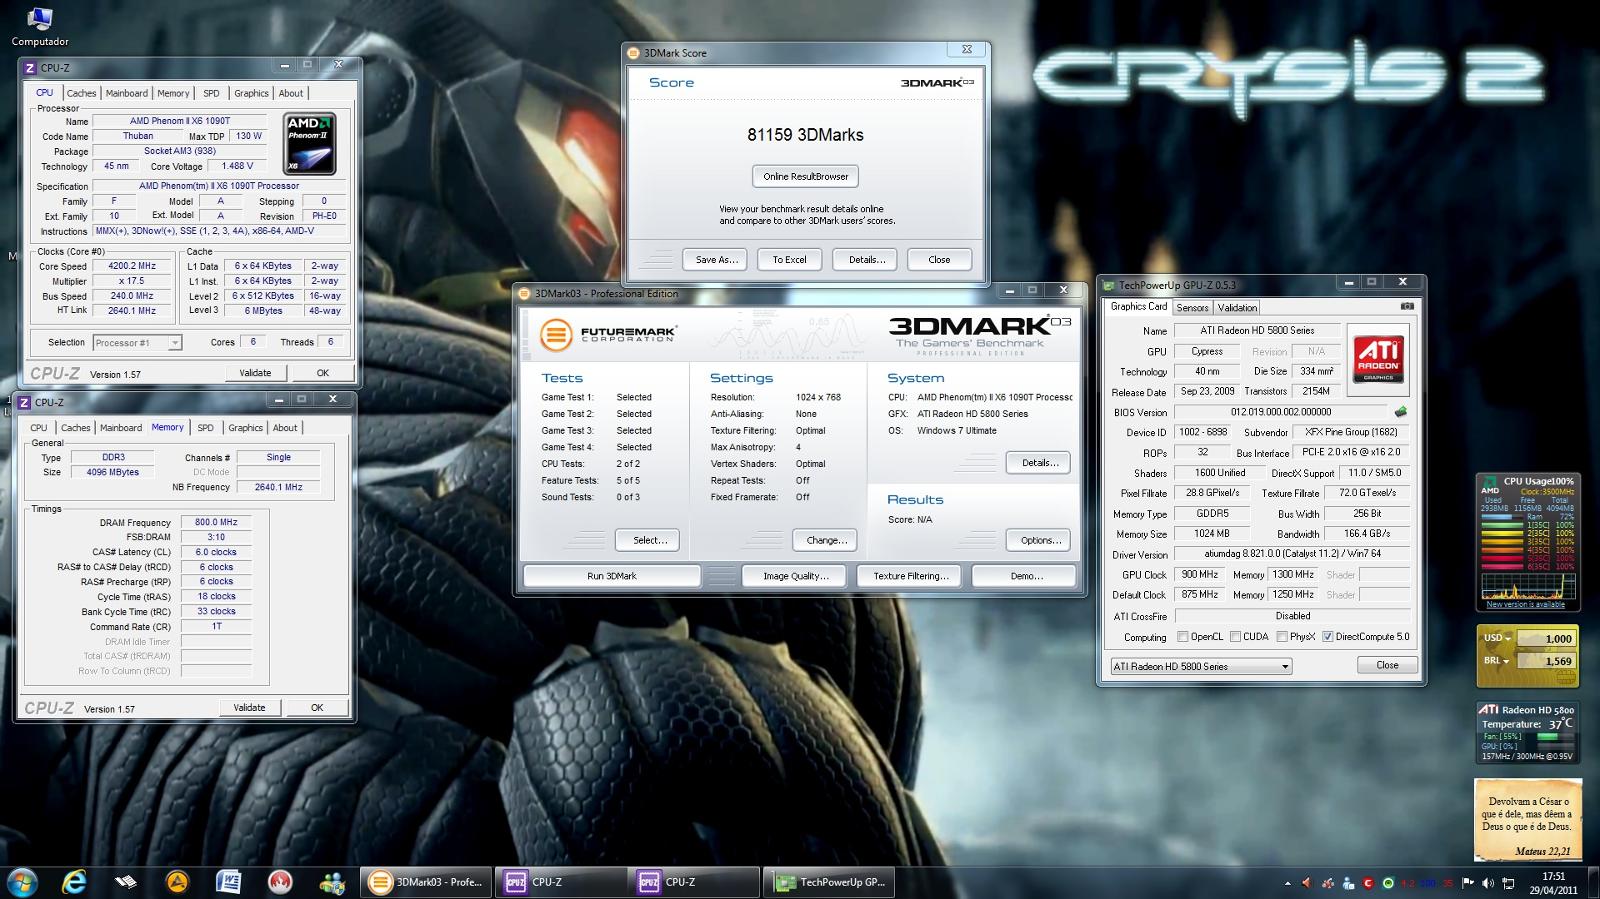This screenshot has width=1600, height=899.
Task: Open the Windows Start orb
Action: 22,882
